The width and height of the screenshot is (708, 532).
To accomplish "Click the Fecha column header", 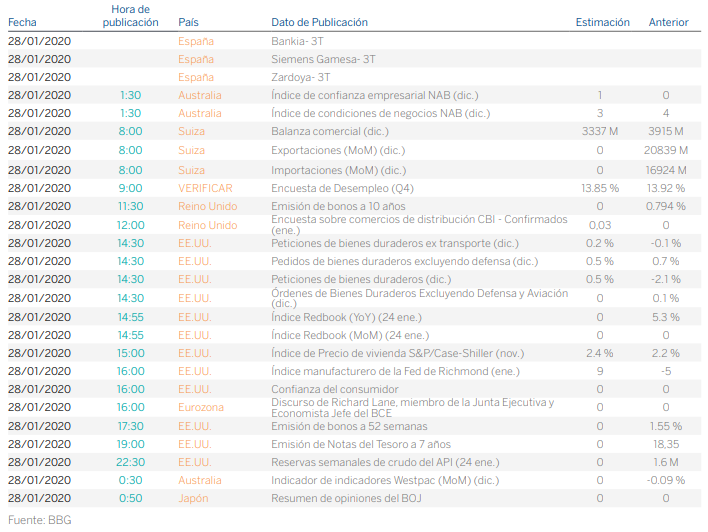I will tap(22, 22).
